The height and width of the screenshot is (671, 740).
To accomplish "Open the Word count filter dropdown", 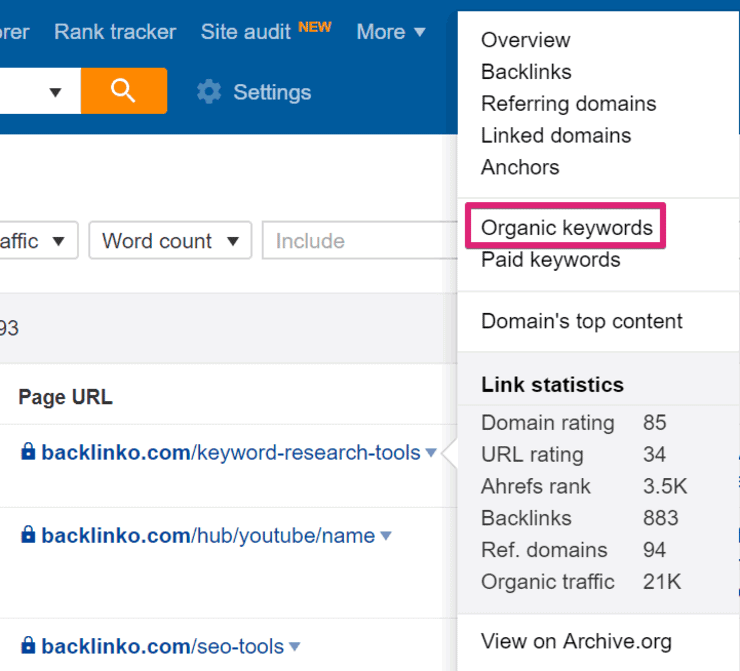I will click(169, 241).
